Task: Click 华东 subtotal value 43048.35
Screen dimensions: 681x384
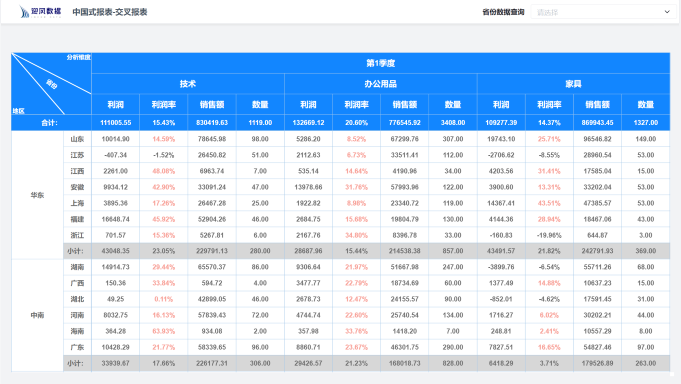Action: (116, 251)
